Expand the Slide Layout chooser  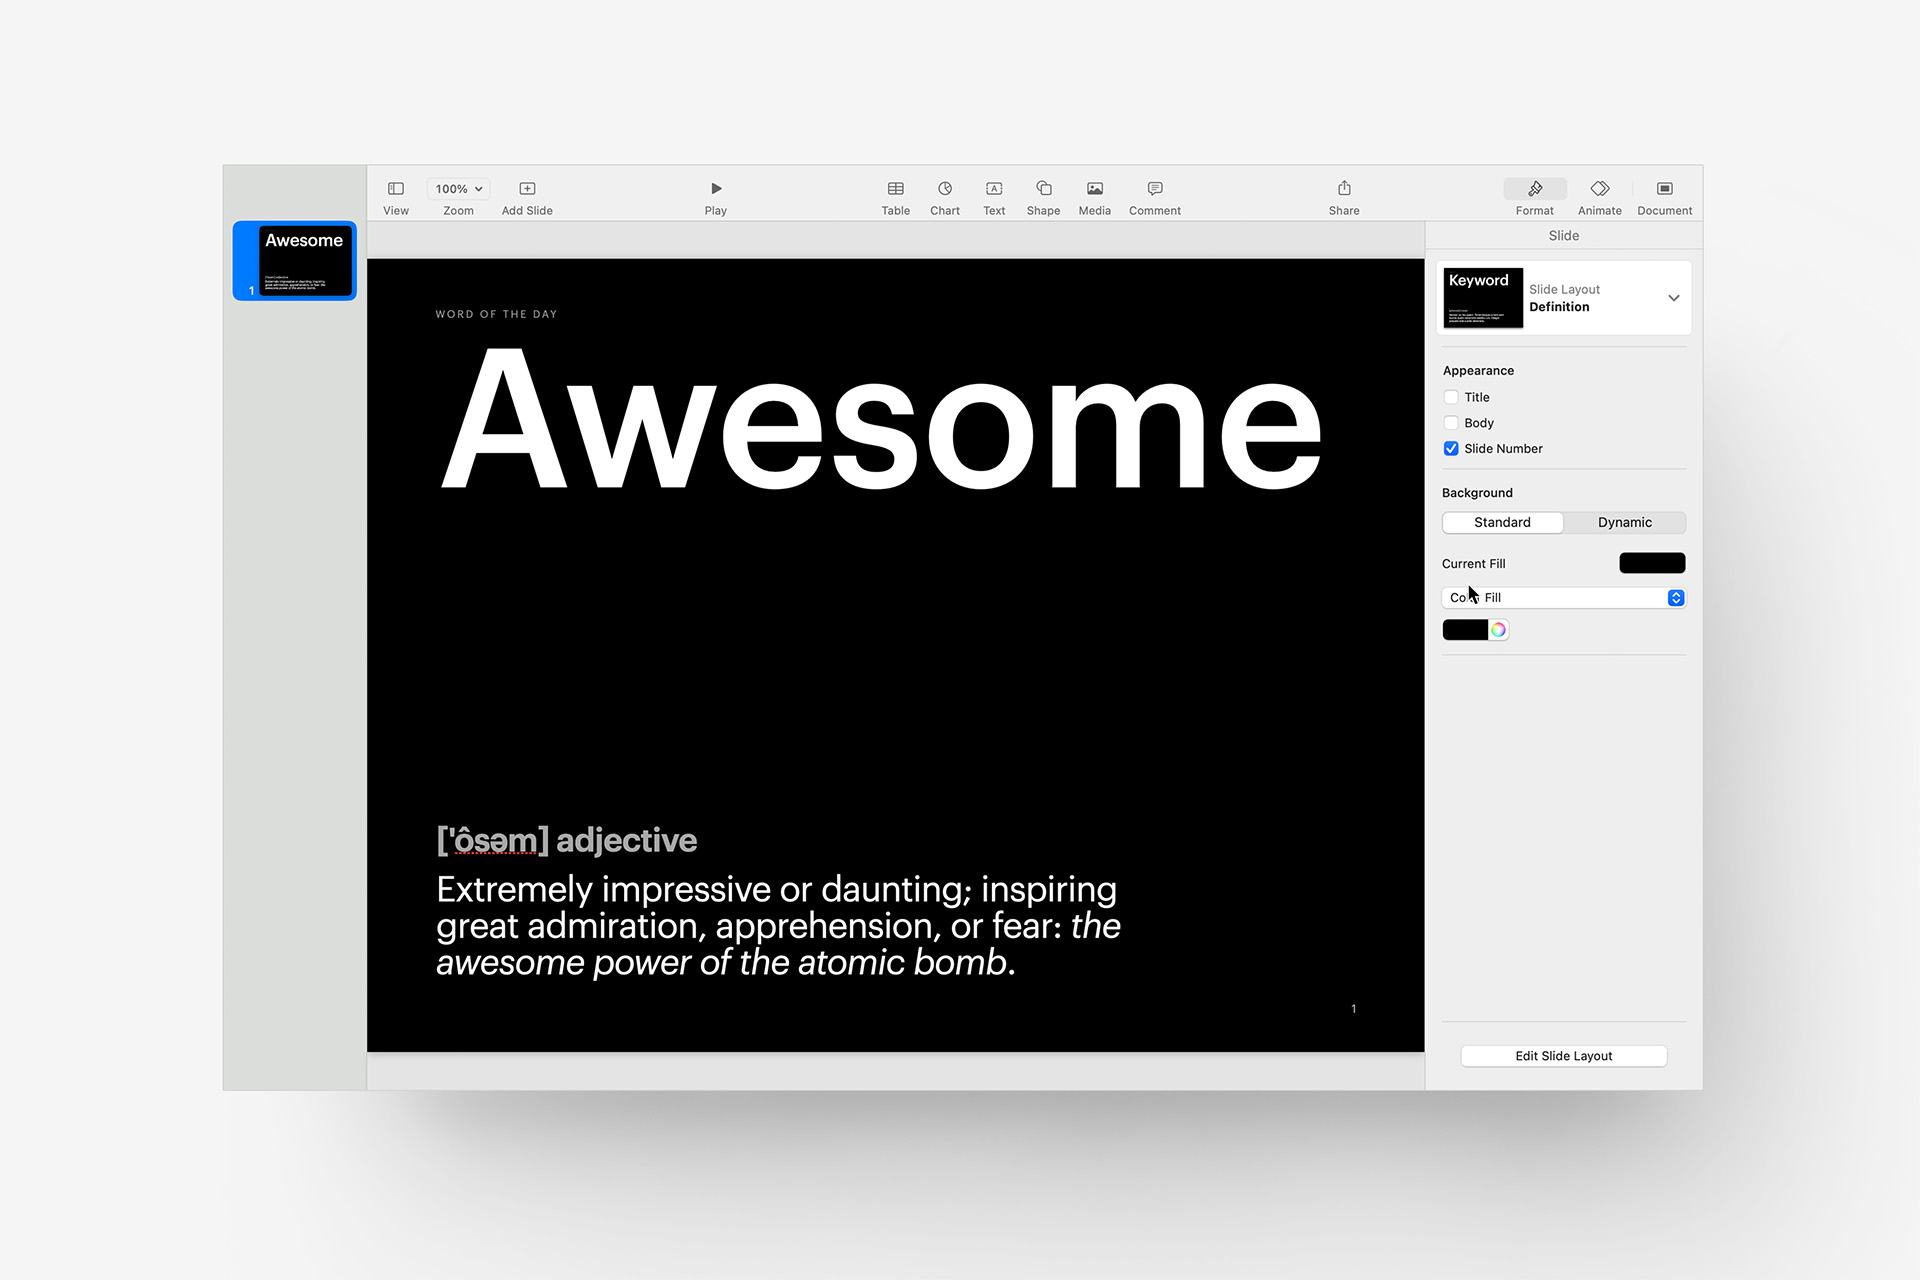[x=1674, y=297]
